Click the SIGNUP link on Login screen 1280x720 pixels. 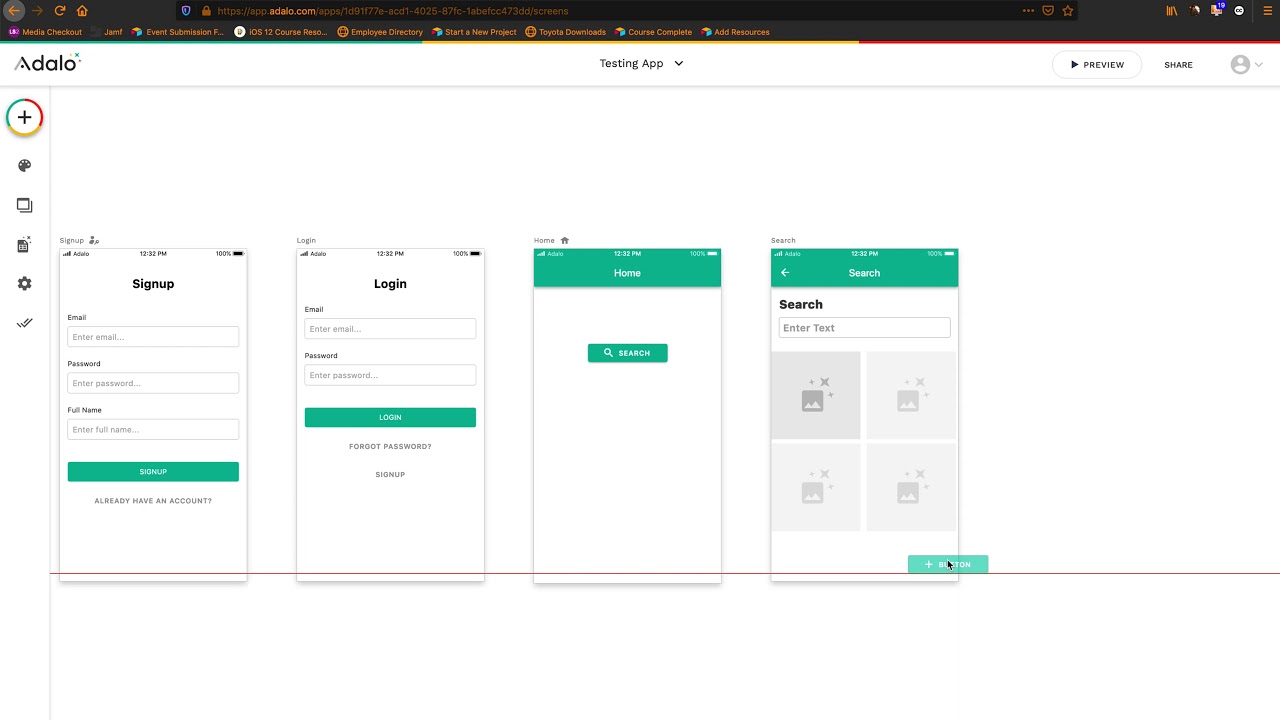[390, 475]
